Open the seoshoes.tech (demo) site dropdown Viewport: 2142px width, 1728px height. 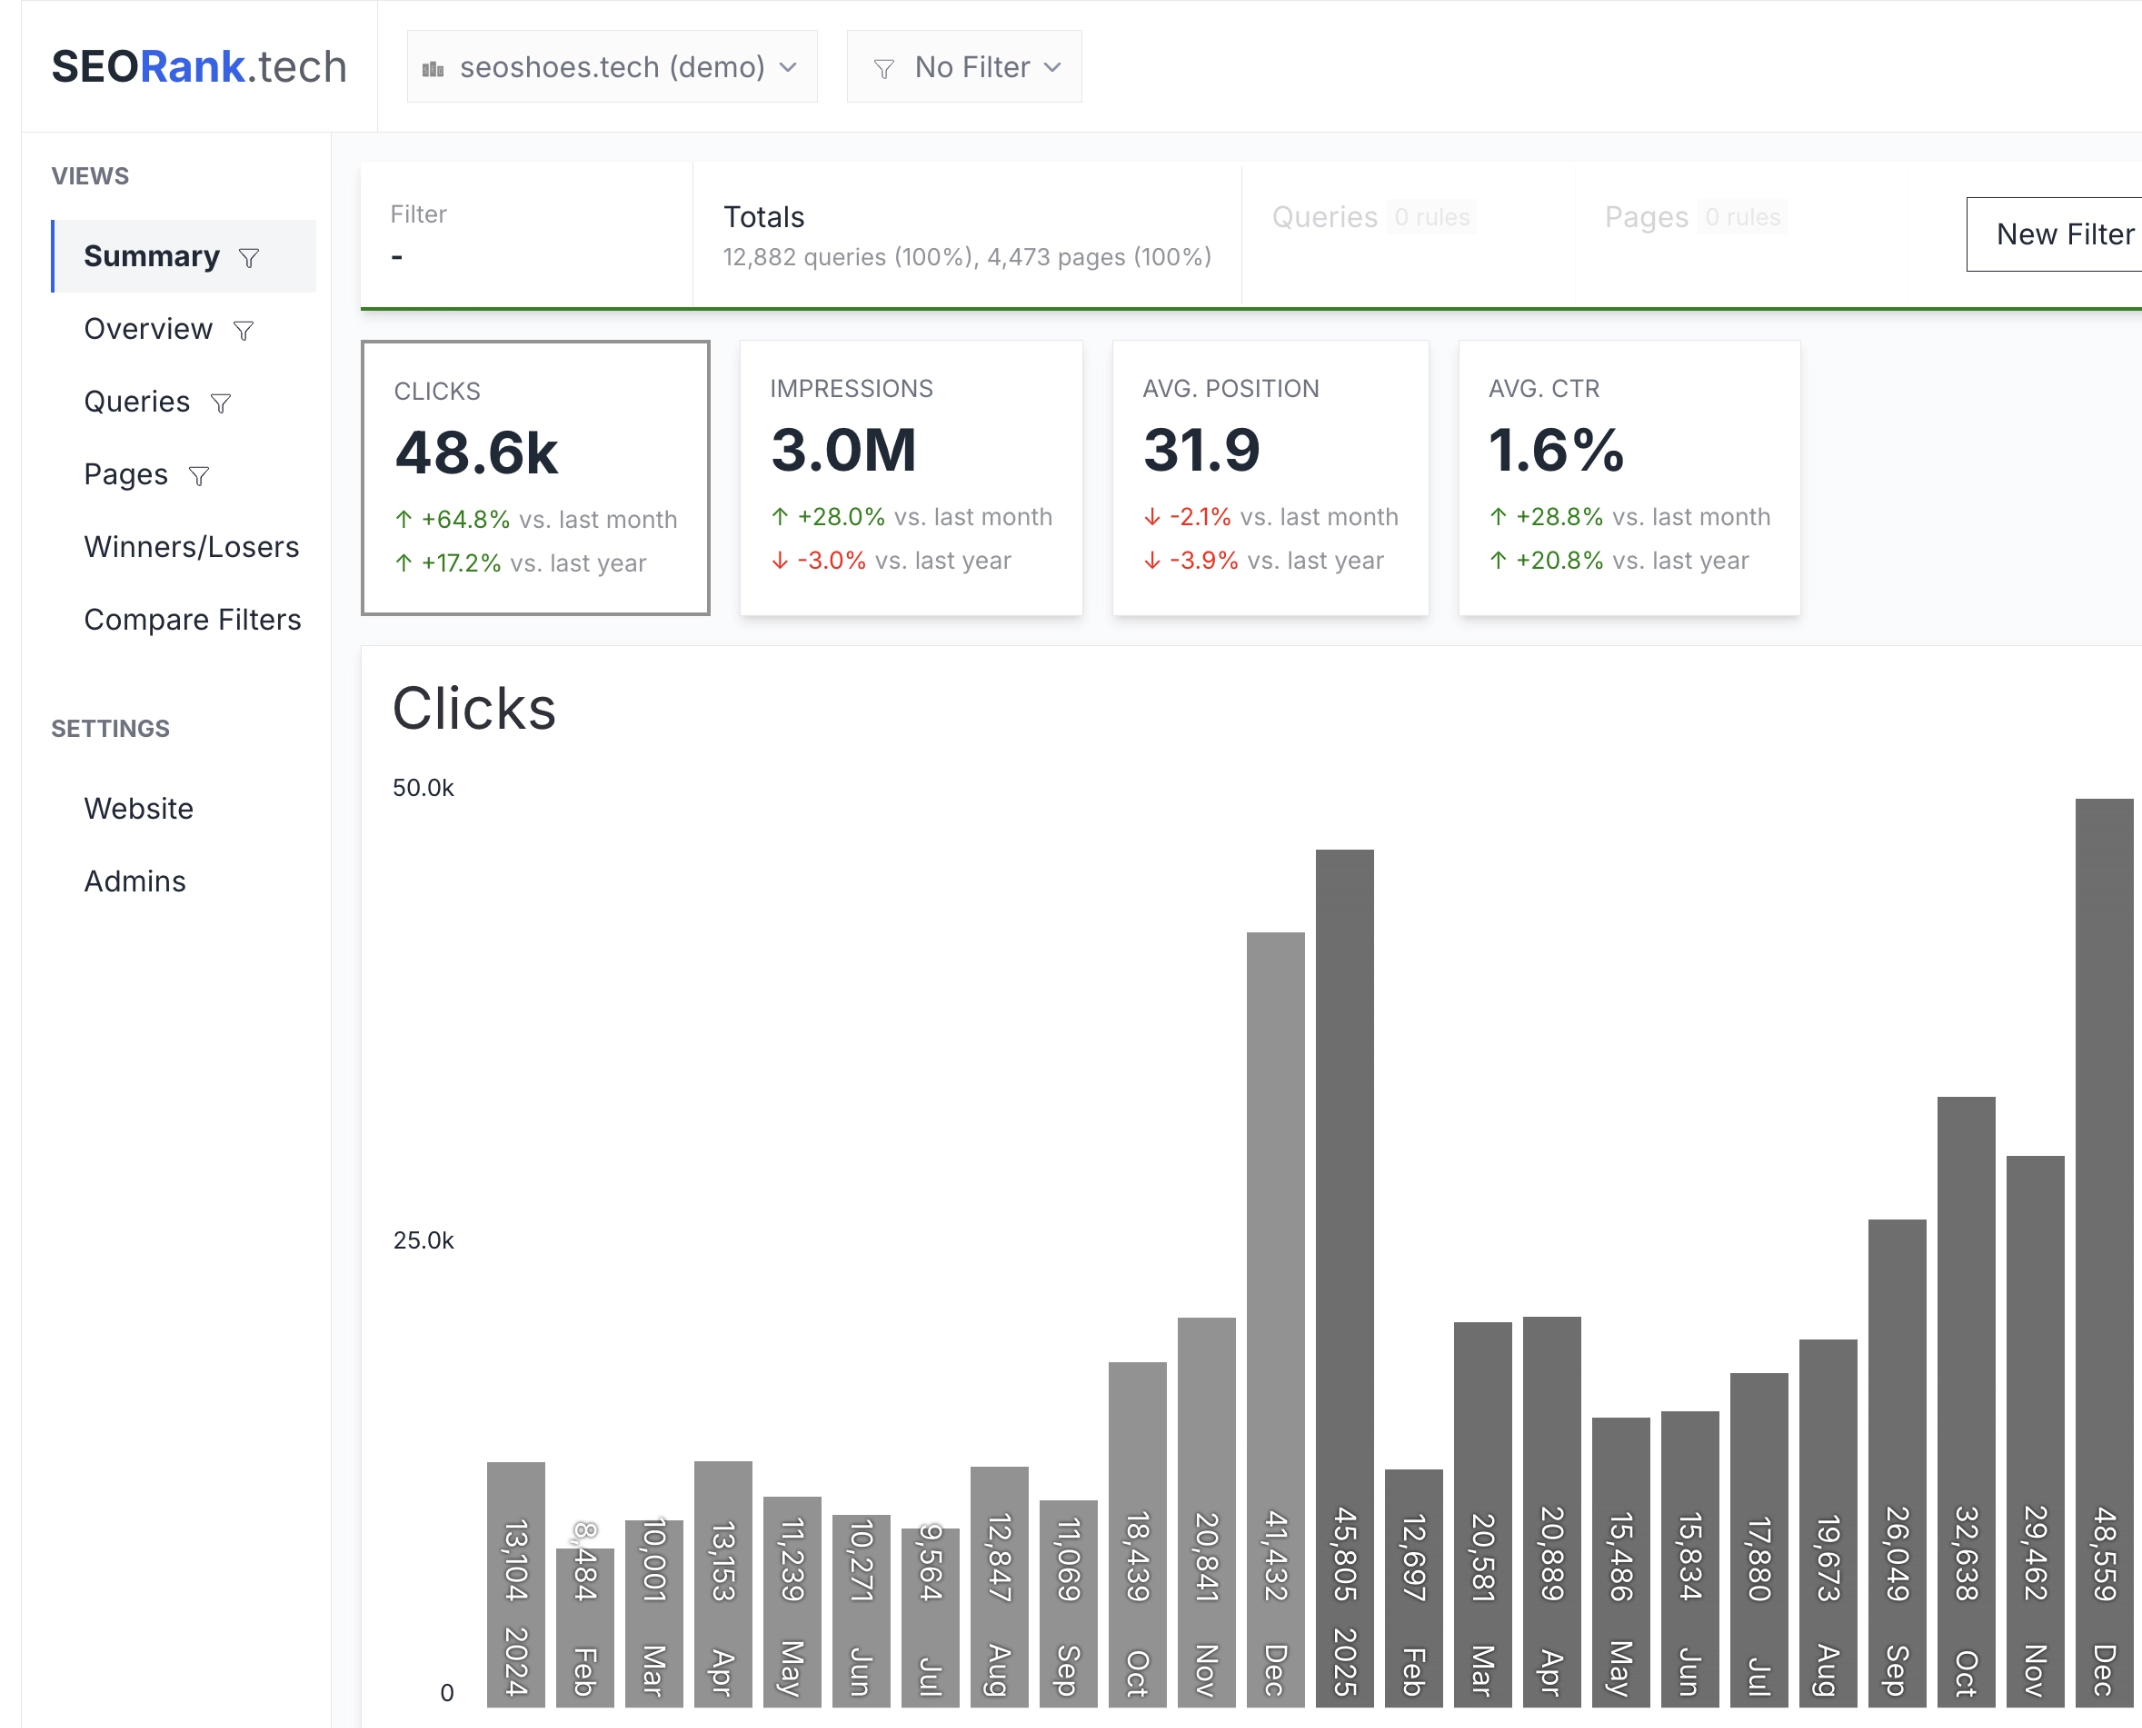(x=611, y=67)
